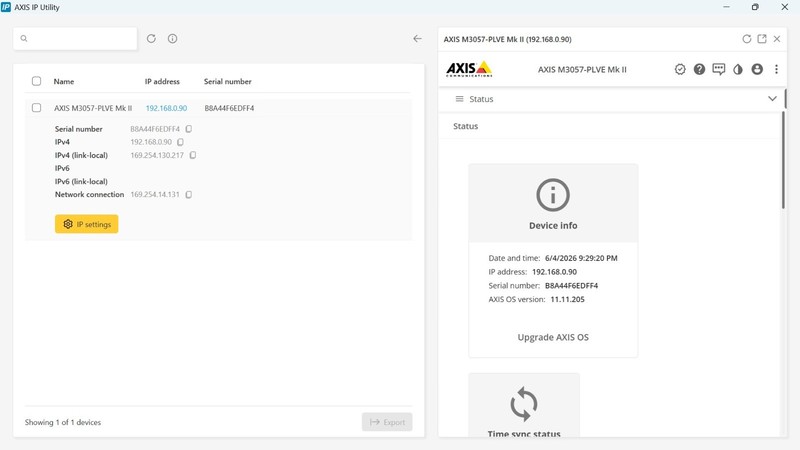This screenshot has width=800, height=450.
Task: Open the device panel in external window
Action: (x=762, y=39)
